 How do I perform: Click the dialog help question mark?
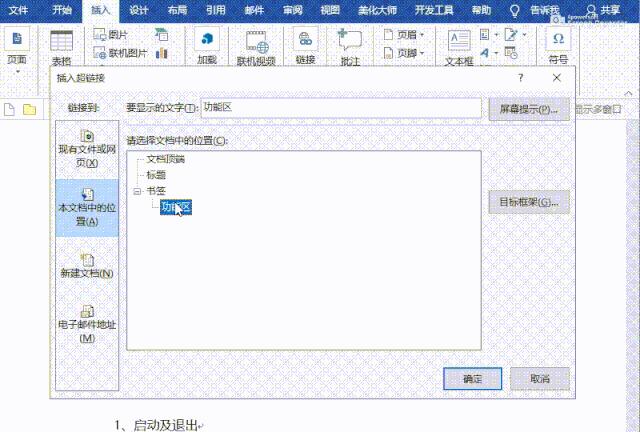[x=520, y=78]
